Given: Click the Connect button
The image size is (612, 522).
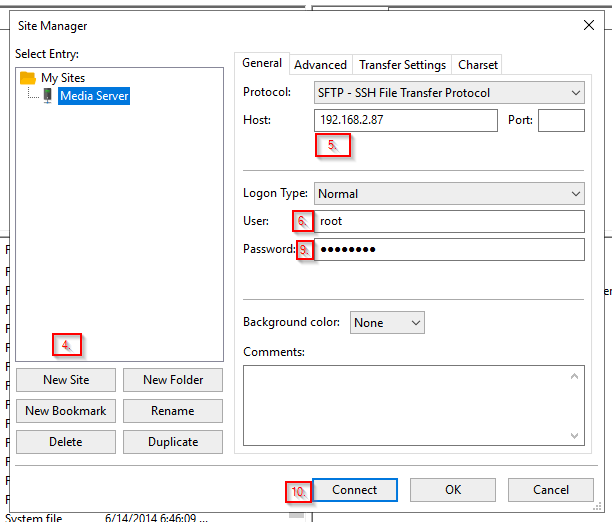Looking at the screenshot, I should (x=355, y=490).
